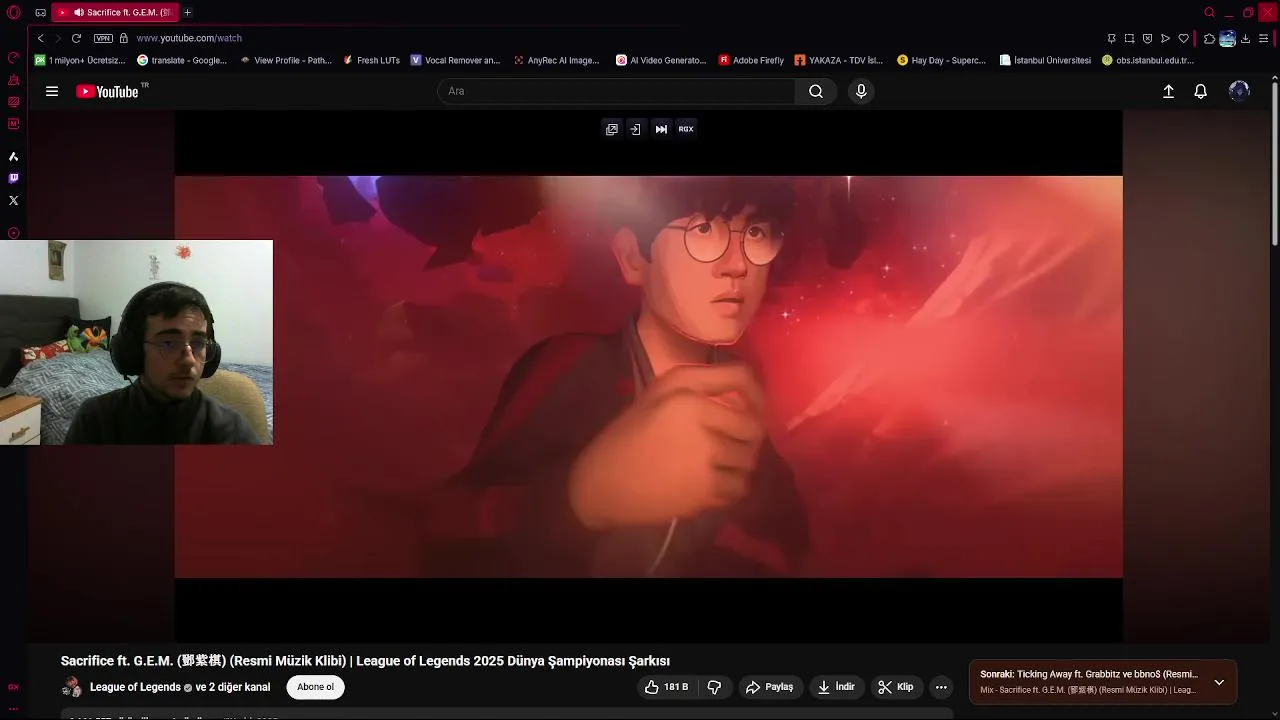Start voice search with microphone

pos(861,91)
